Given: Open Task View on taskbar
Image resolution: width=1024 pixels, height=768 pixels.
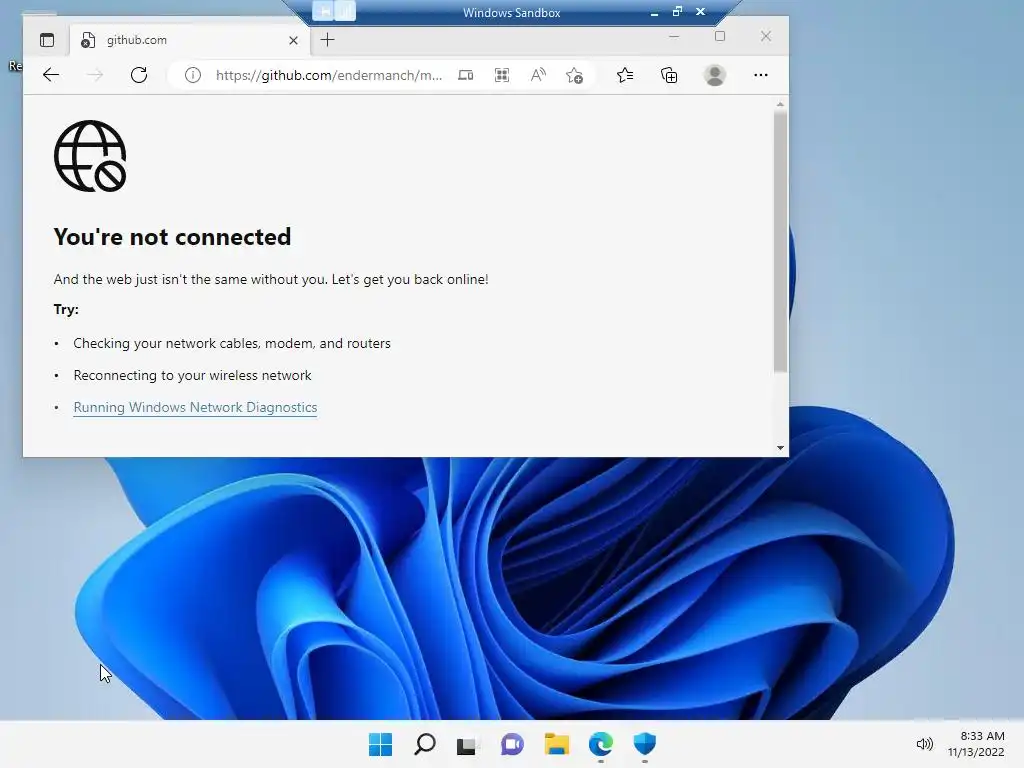Looking at the screenshot, I should 468,744.
